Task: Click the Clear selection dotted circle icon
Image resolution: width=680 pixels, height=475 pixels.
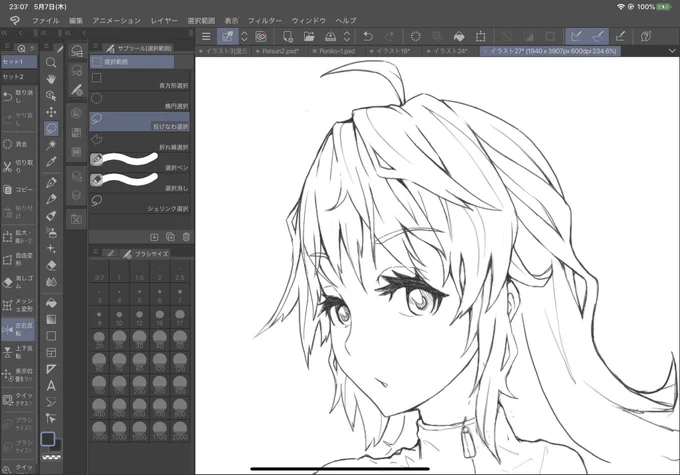Action: pos(415,37)
